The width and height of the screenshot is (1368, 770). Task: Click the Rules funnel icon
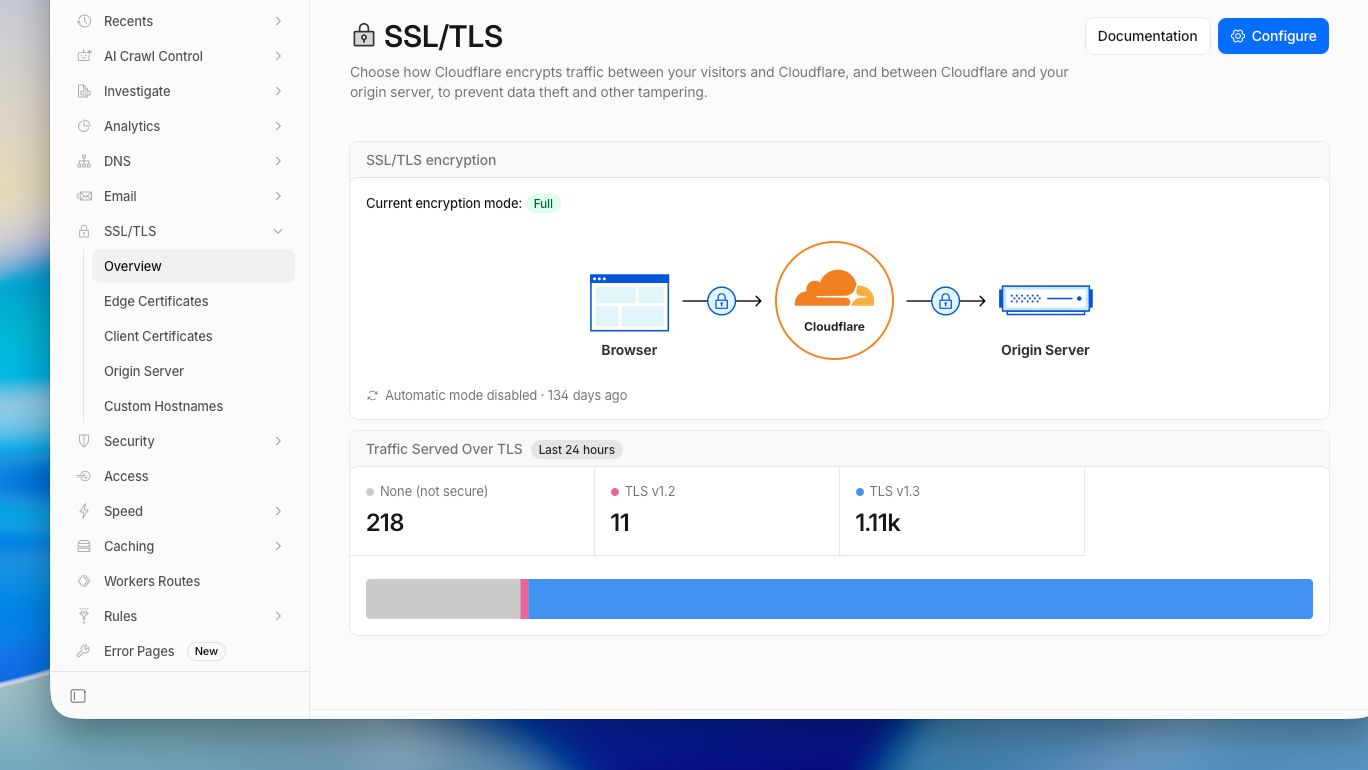click(x=84, y=616)
